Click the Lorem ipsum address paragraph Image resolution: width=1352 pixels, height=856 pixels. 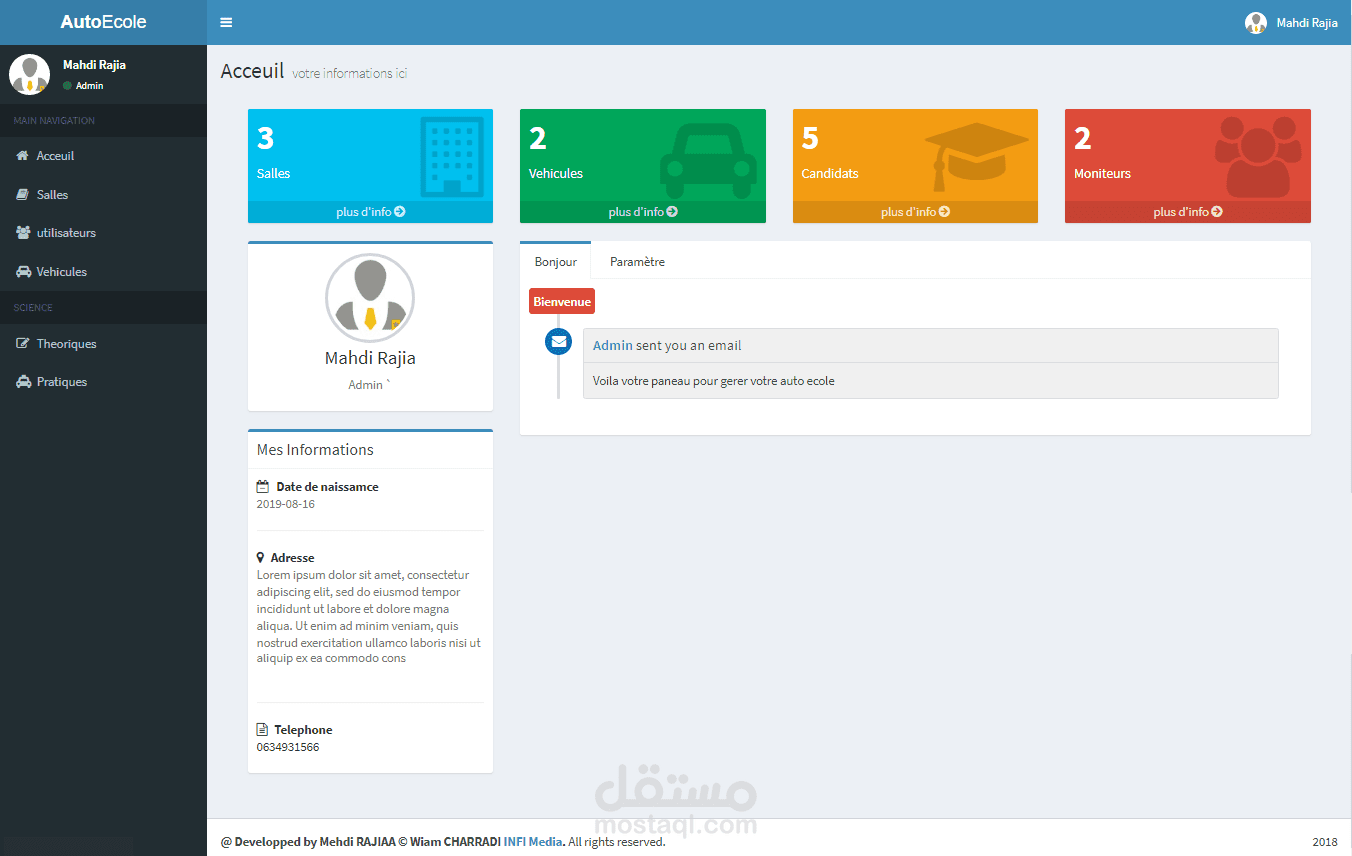[x=369, y=617]
